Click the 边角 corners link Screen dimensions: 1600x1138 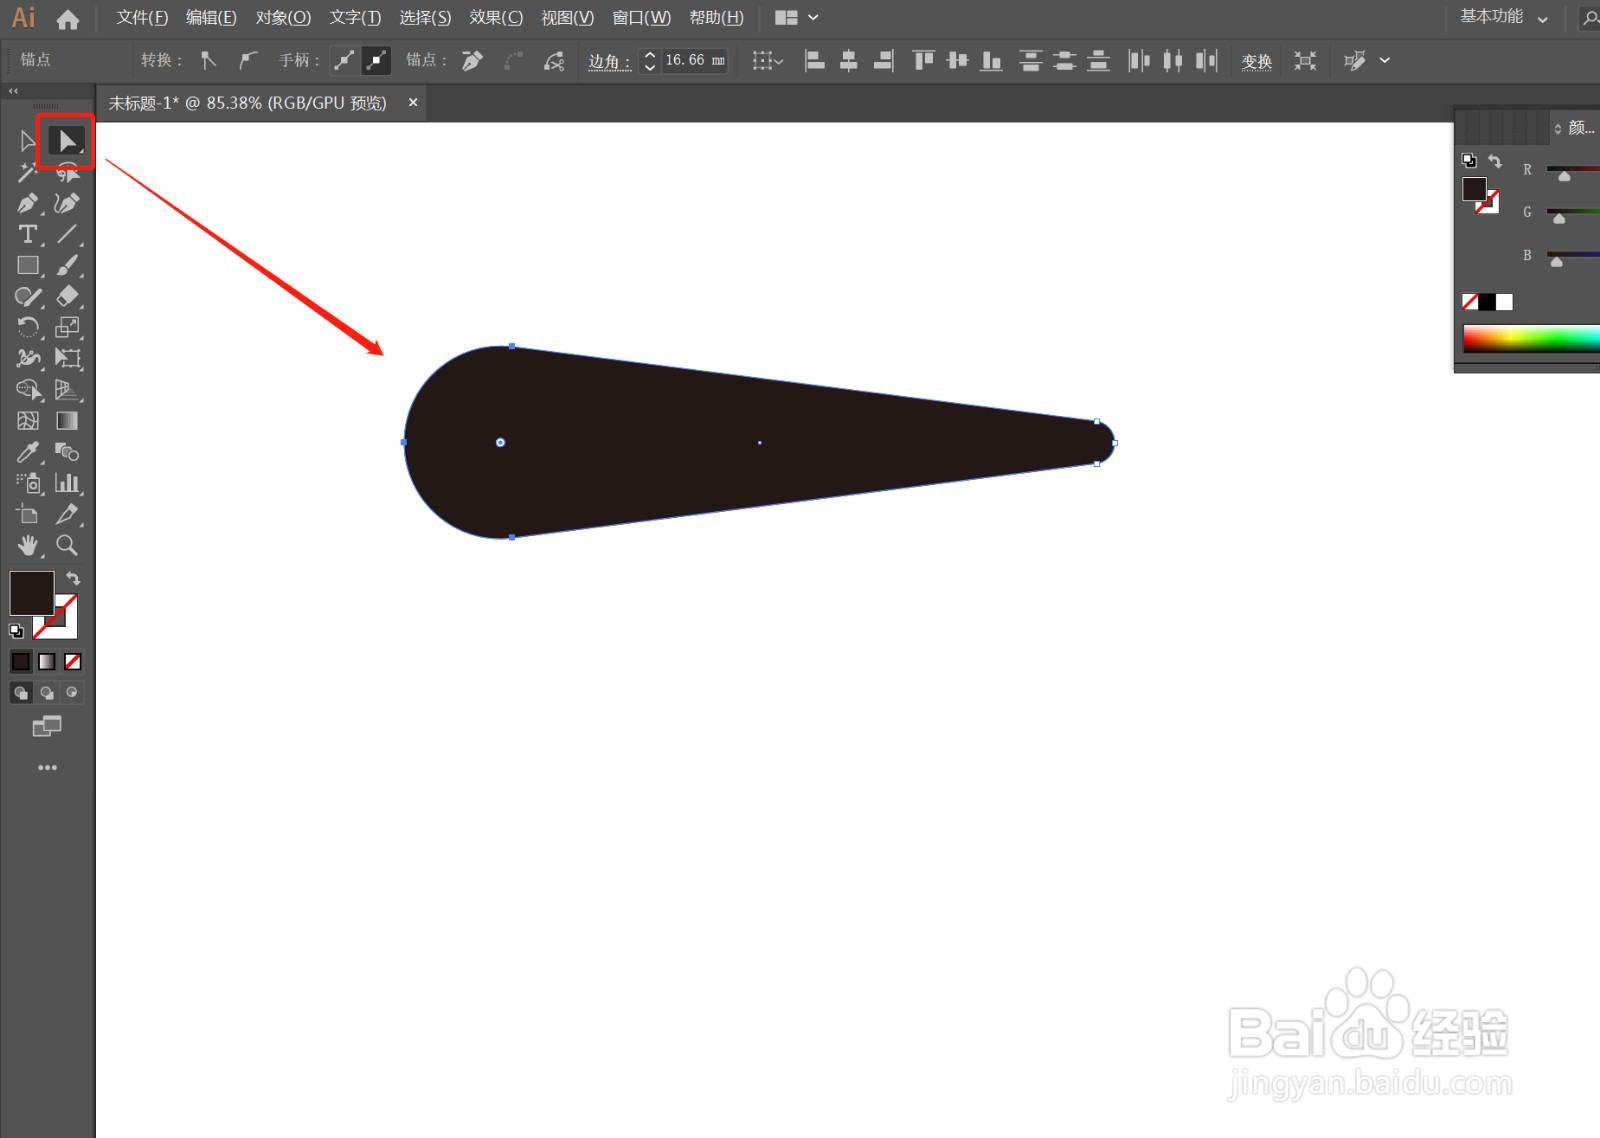pyautogui.click(x=609, y=62)
